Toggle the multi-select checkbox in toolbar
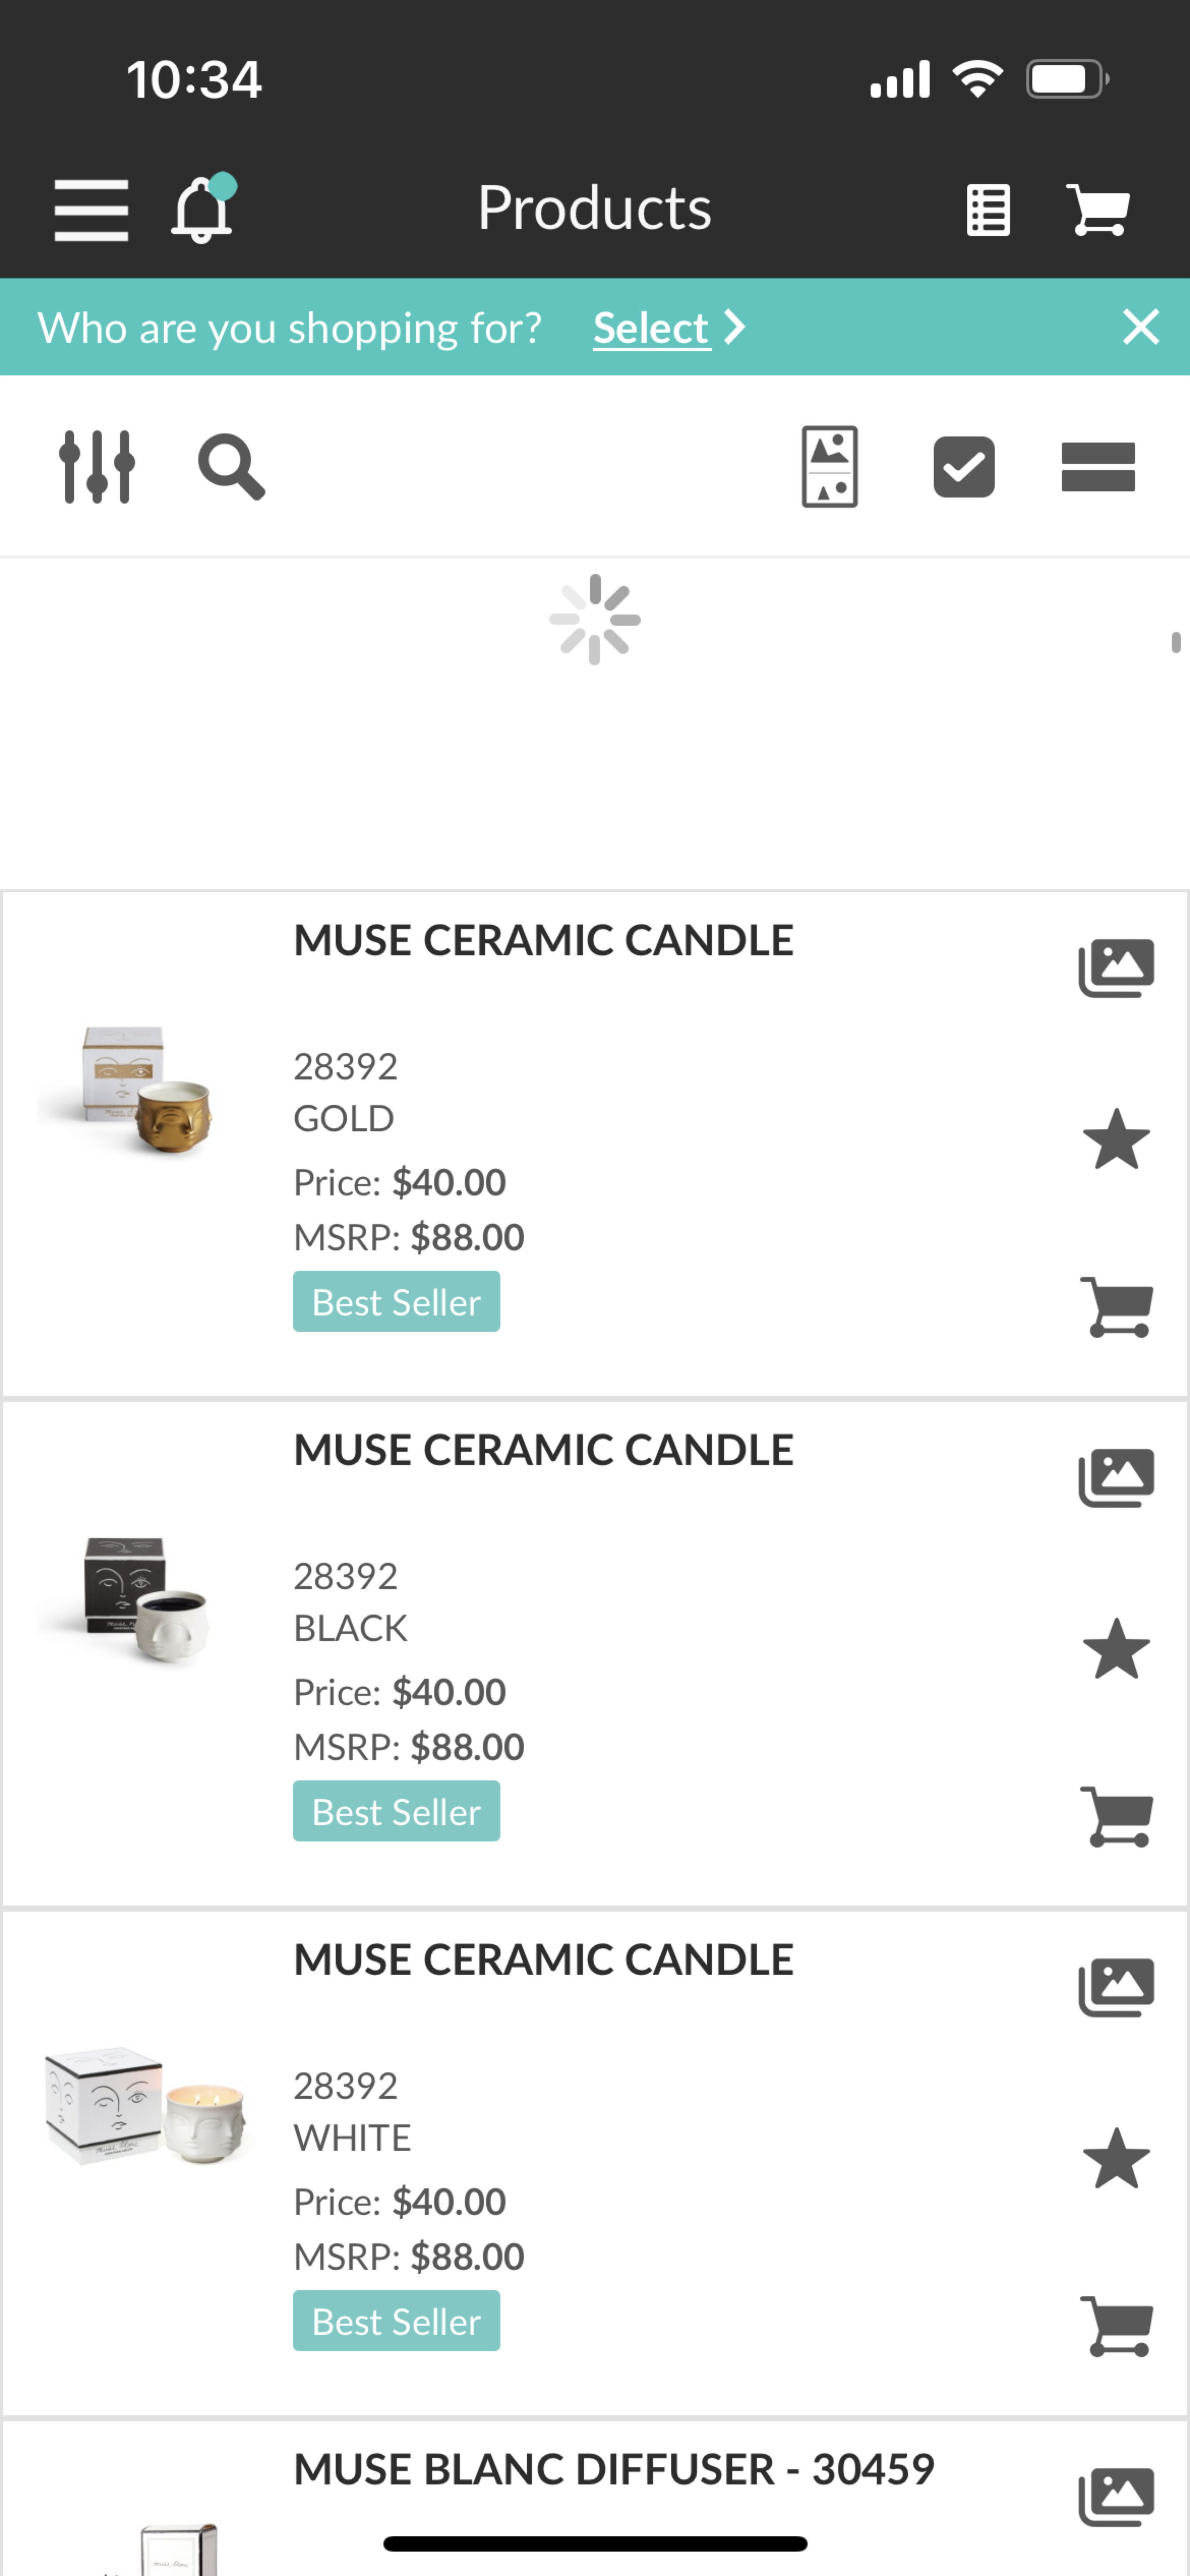This screenshot has width=1190, height=2576. point(964,467)
